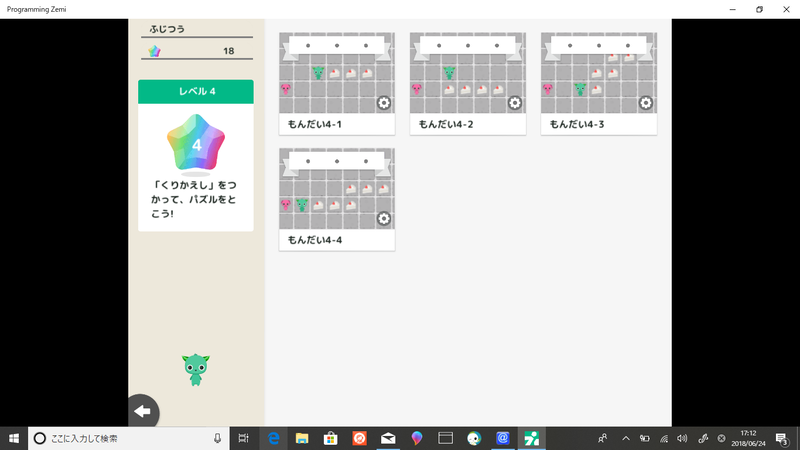This screenshot has height=450, width=800.
Task: Select the もんだい4-4 label
Action: [315, 240]
